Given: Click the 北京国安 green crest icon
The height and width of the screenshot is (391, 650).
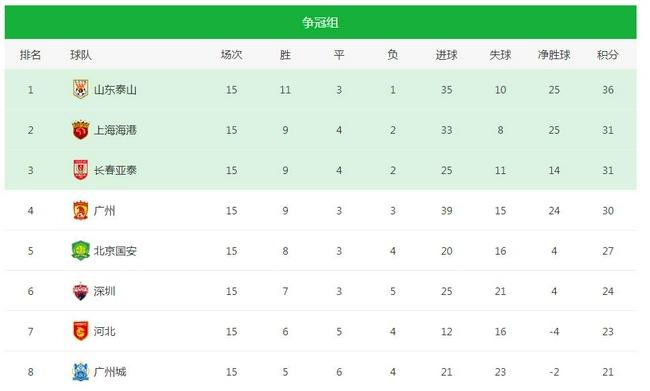Looking at the screenshot, I should (x=80, y=250).
